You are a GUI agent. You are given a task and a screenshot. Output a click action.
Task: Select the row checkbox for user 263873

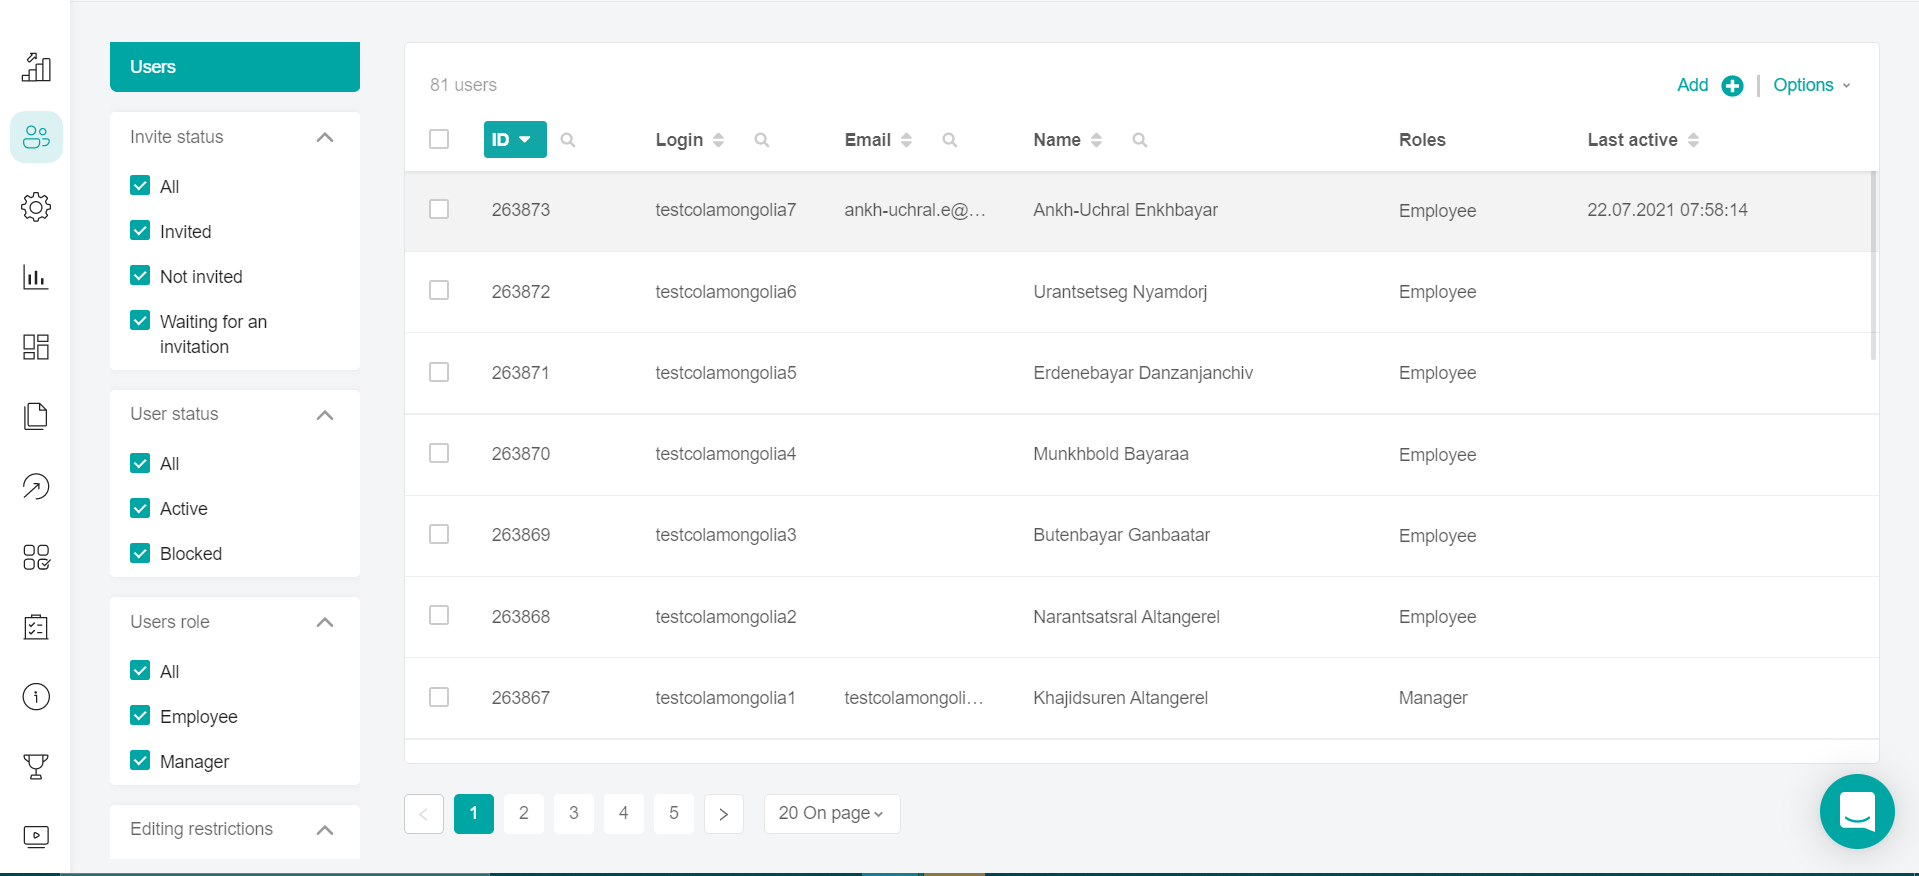pos(439,209)
